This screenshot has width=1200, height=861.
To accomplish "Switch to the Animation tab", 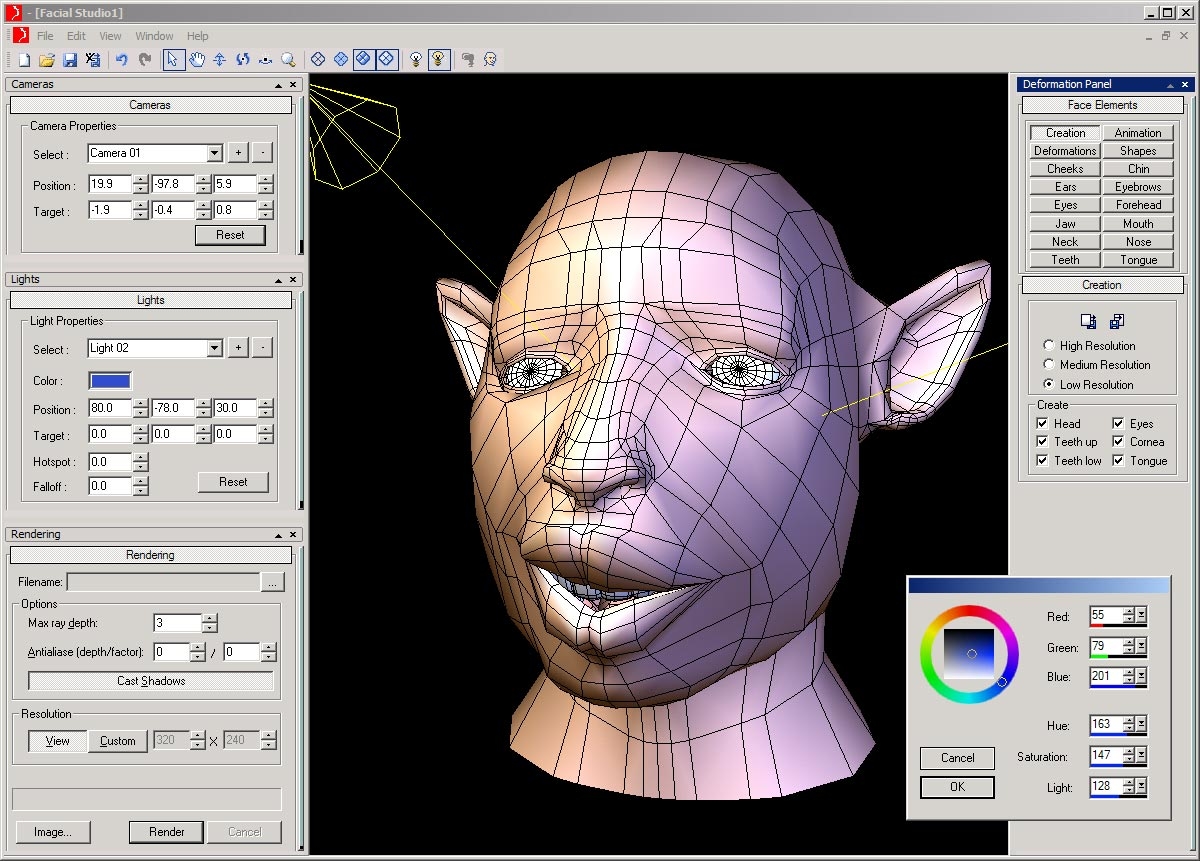I will [x=1138, y=132].
